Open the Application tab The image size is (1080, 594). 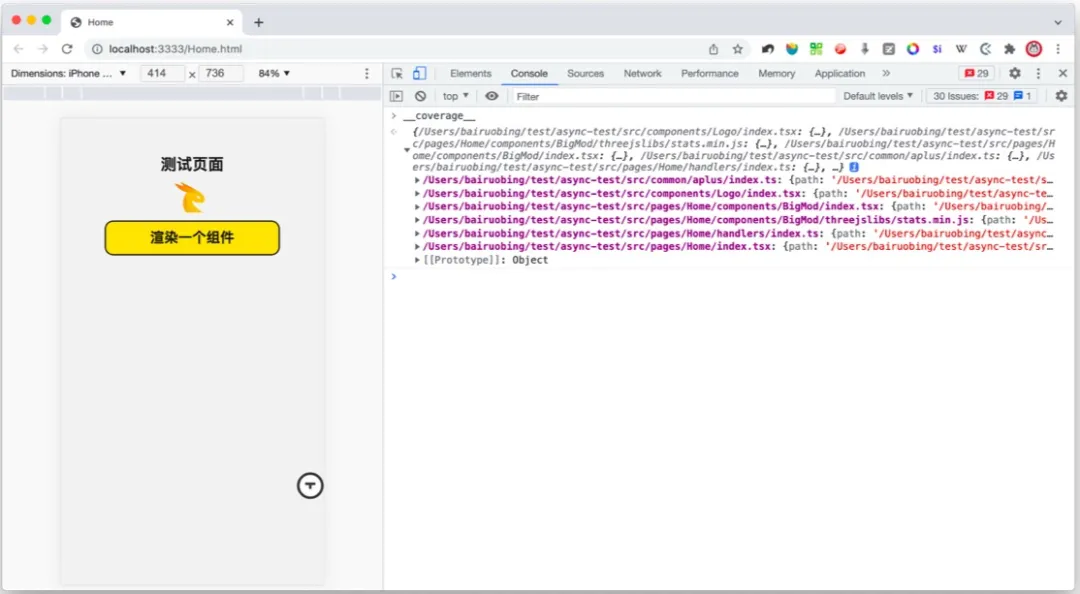point(840,74)
